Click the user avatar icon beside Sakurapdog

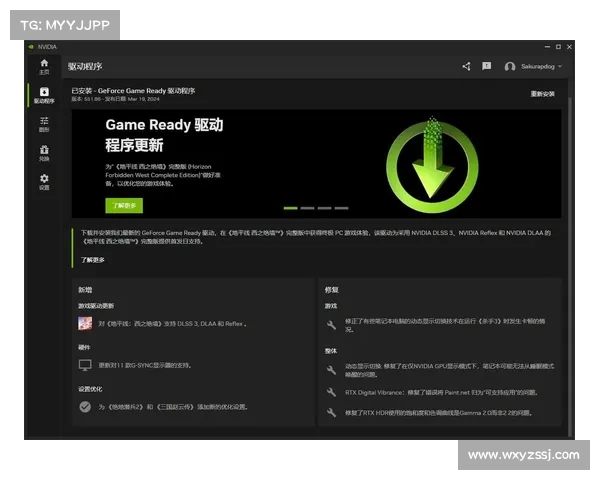[510, 67]
